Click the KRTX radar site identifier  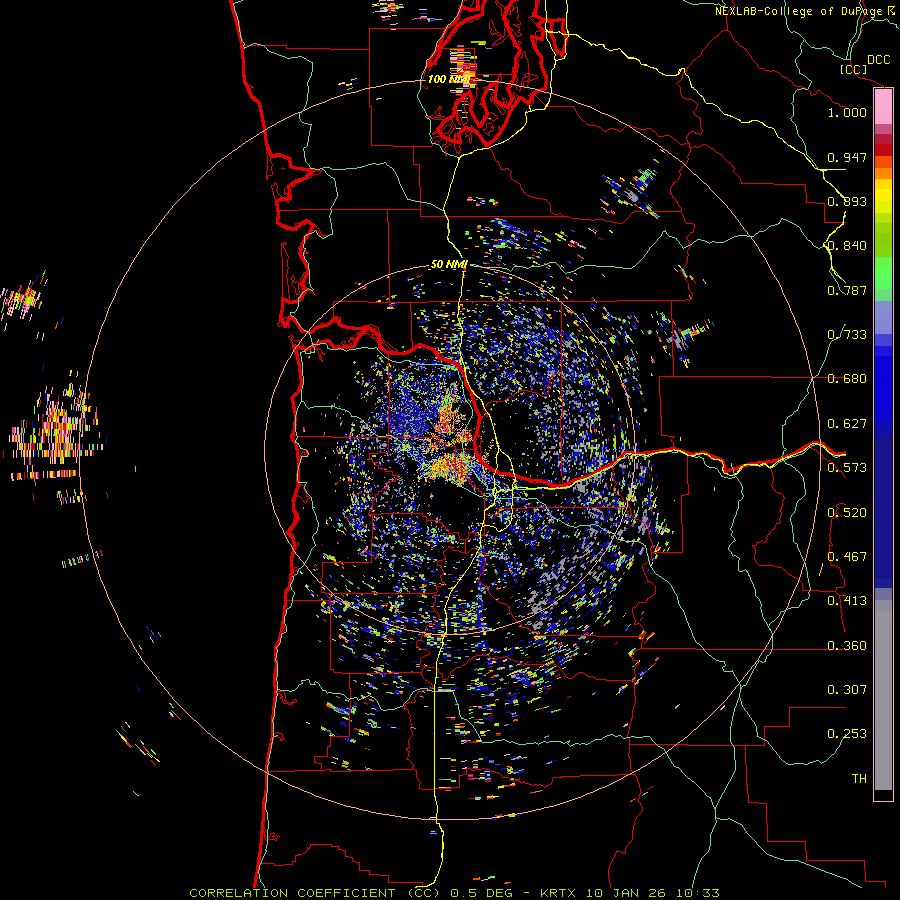pyautogui.click(x=559, y=893)
